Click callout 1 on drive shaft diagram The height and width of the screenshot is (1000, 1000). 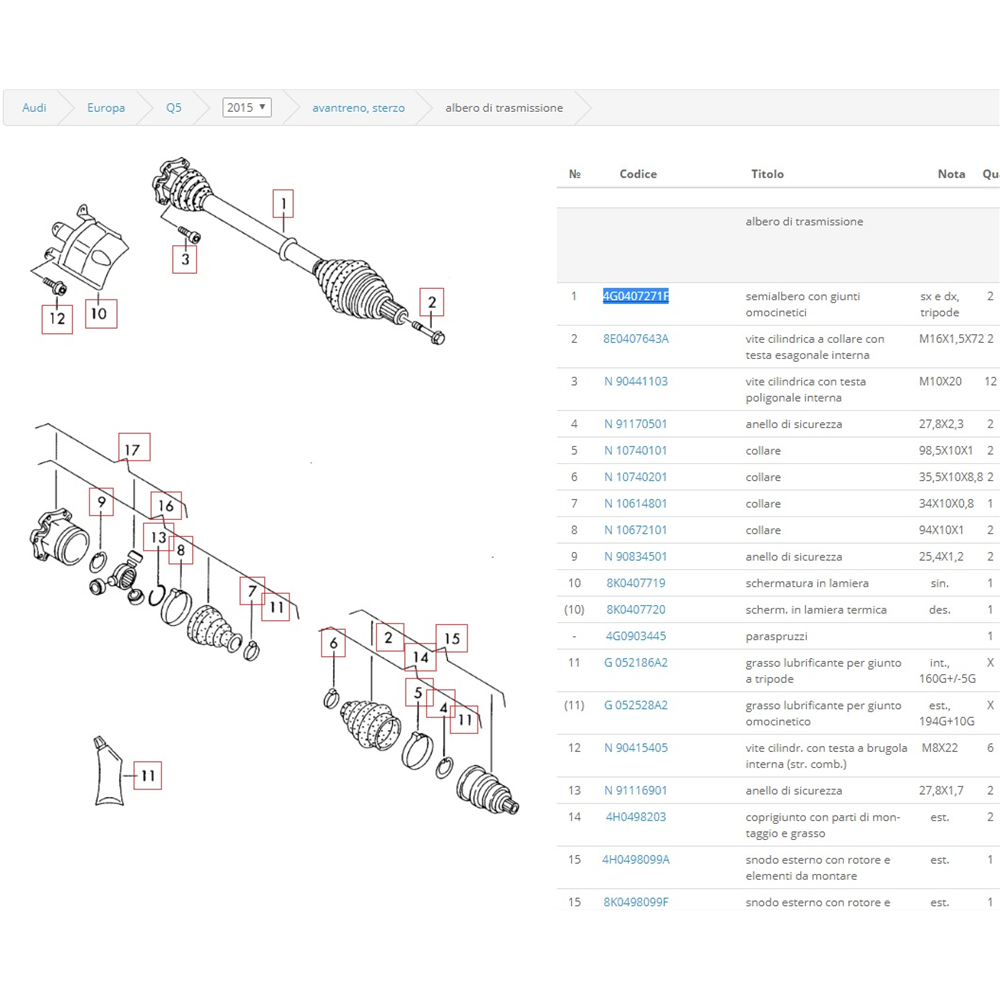pyautogui.click(x=284, y=205)
